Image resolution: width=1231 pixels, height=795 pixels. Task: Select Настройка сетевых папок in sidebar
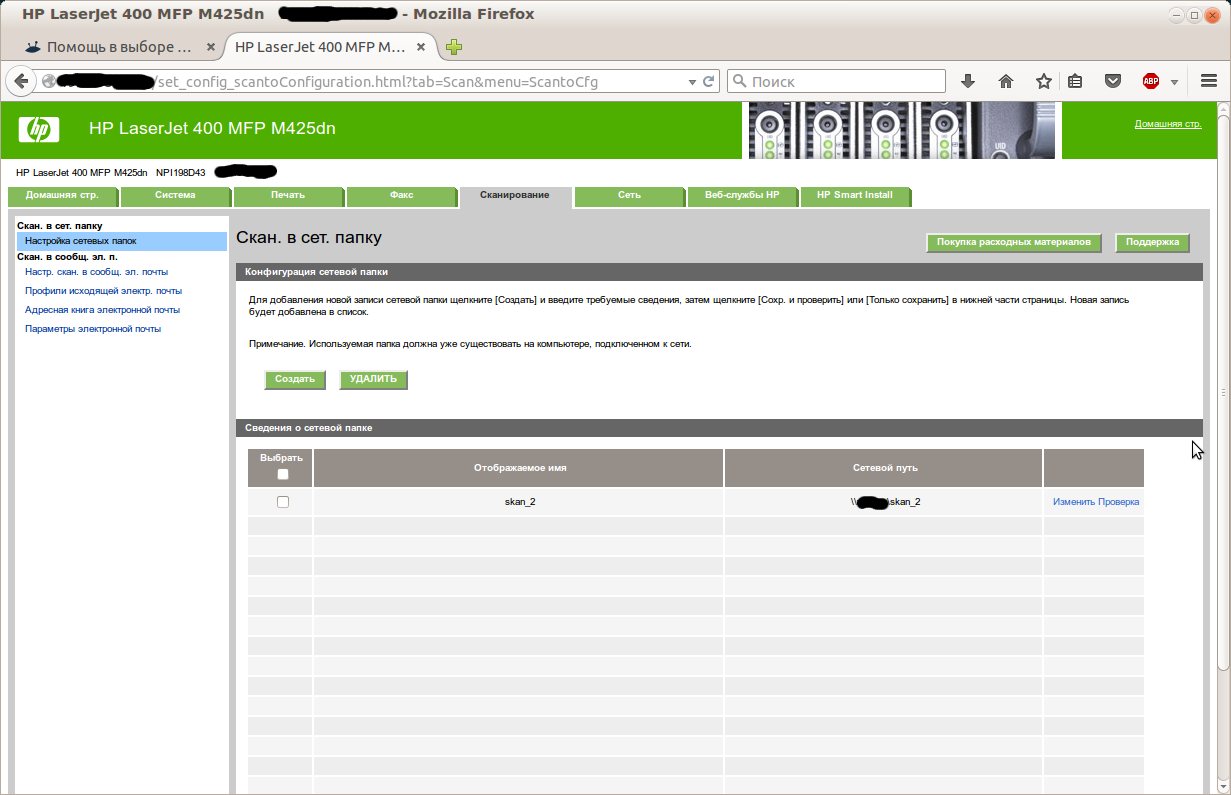[122, 241]
